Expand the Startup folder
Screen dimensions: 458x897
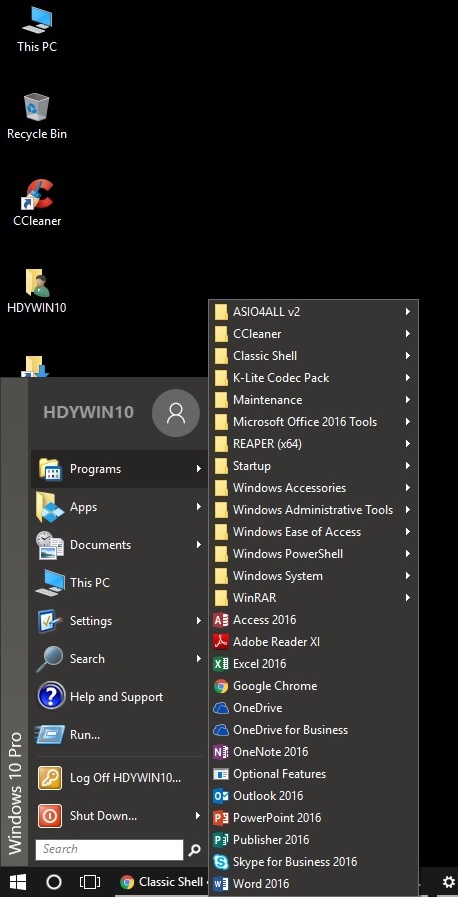click(x=314, y=466)
